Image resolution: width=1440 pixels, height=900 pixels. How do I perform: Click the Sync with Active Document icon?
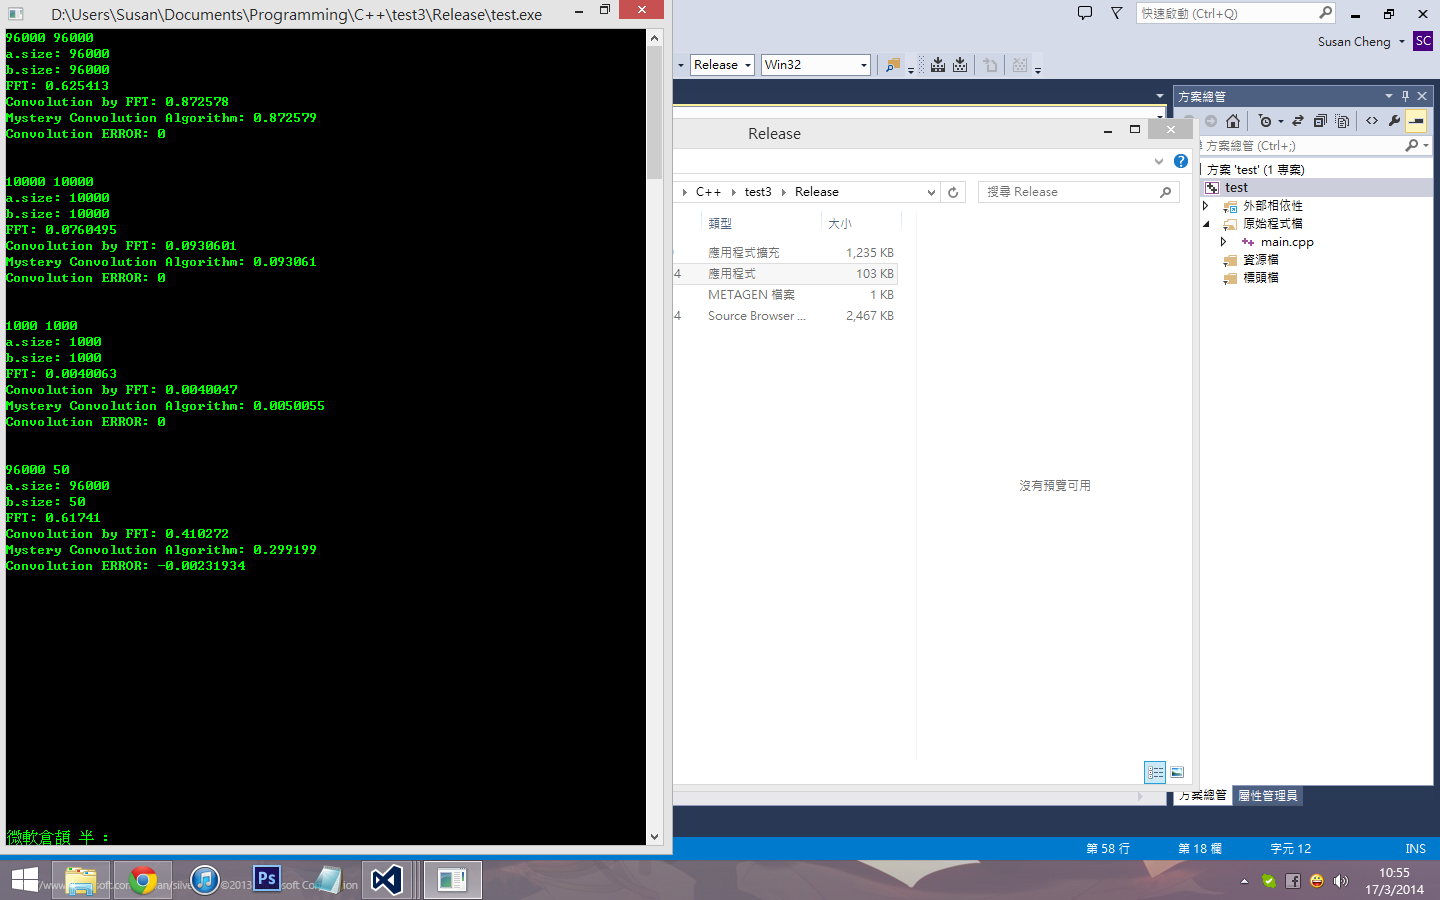coord(1298,121)
